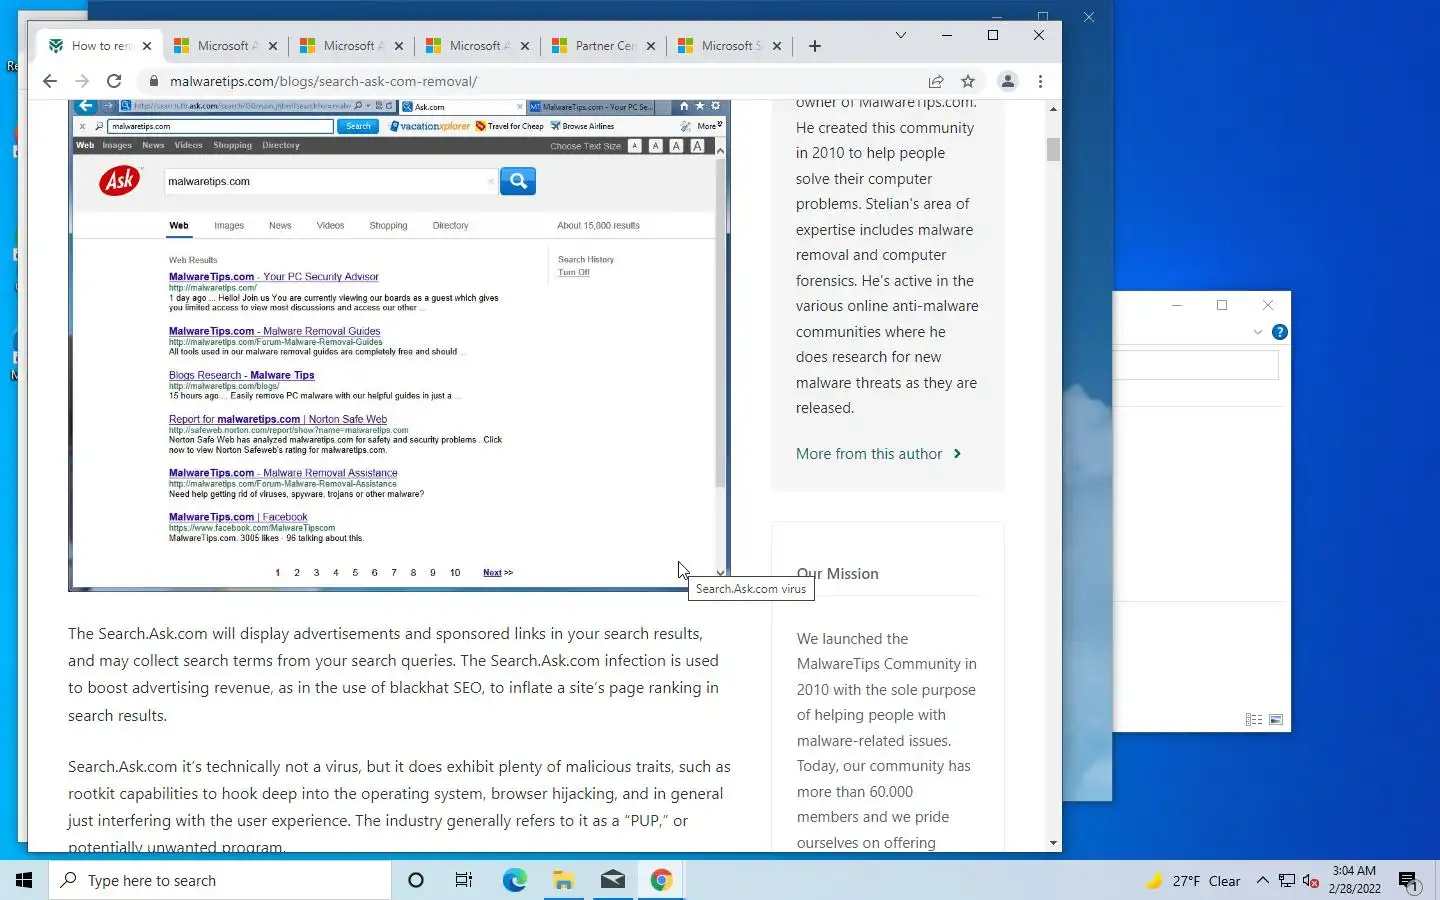This screenshot has width=1440, height=900.
Task: Open help in the background Explorer window
Action: click(1279, 332)
